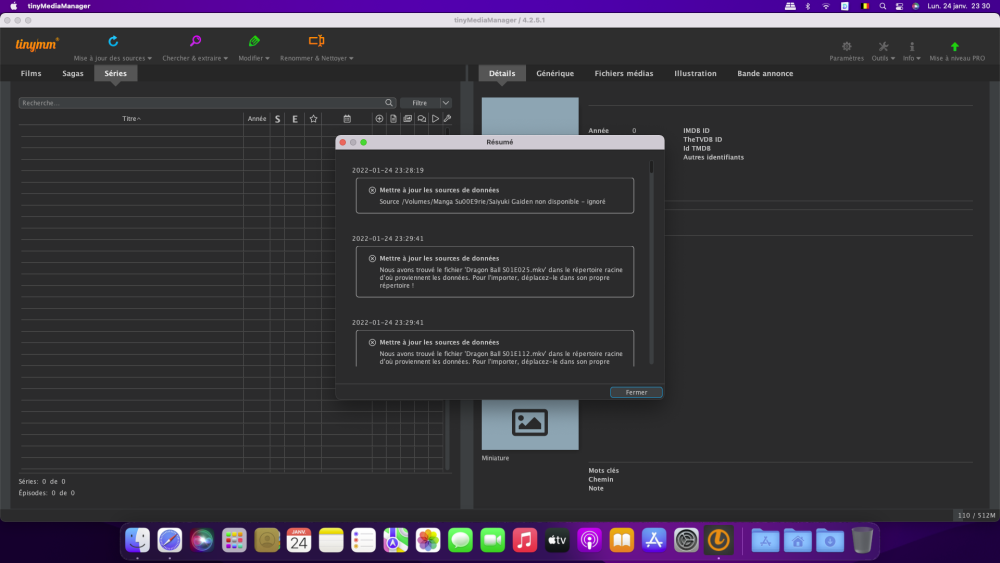Click the Filtre button
This screenshot has height=563, width=1000.
[420, 103]
